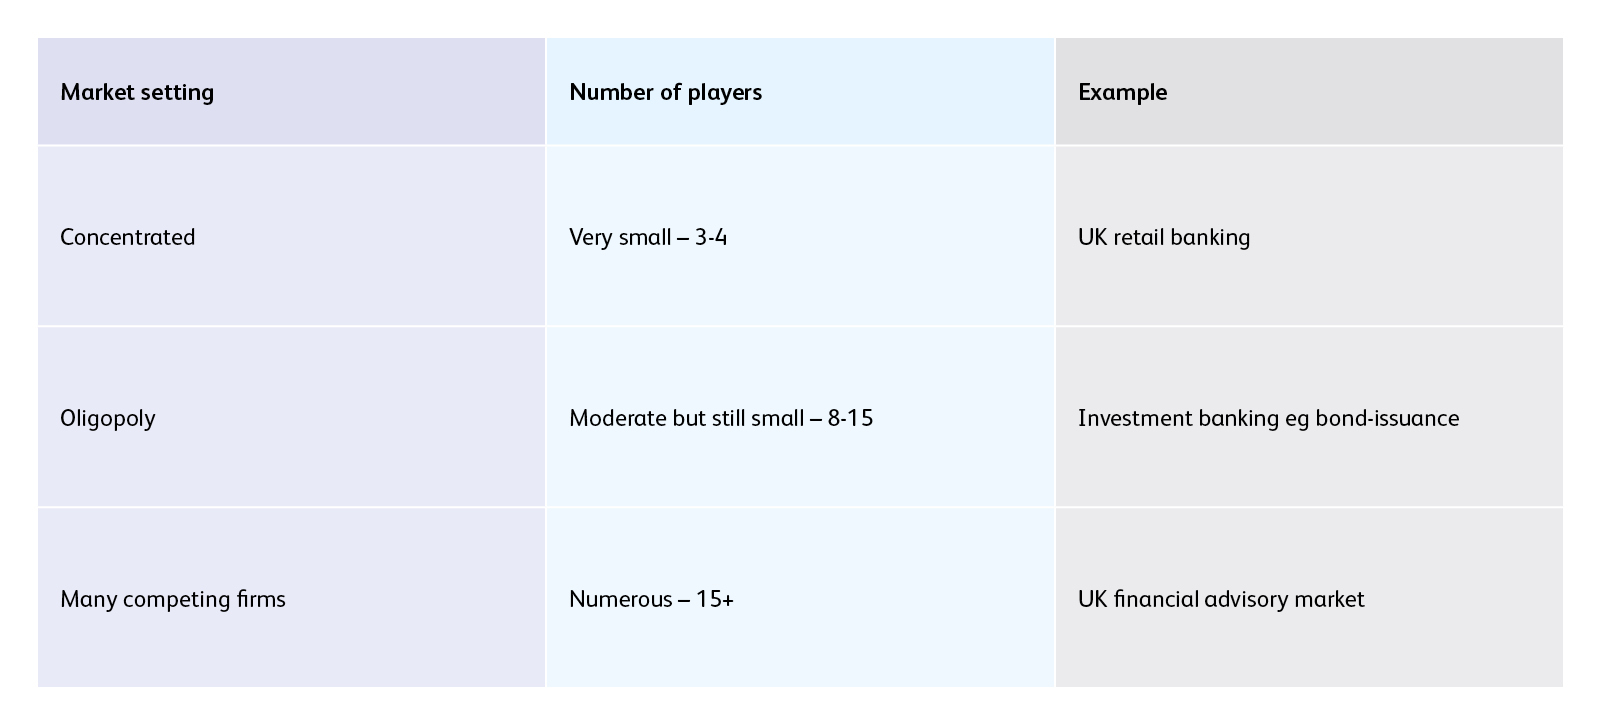Screen dimensions: 1600x724
Task: Select the 3-4 text in Concentrated row
Action: (x=711, y=237)
